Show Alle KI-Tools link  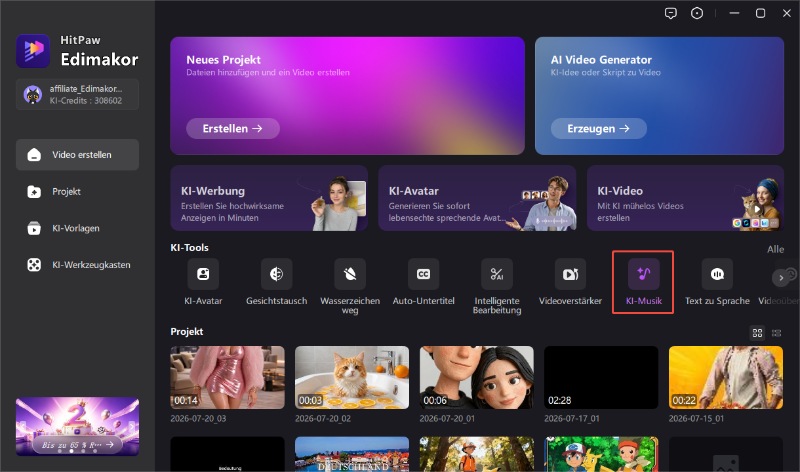tap(776, 249)
